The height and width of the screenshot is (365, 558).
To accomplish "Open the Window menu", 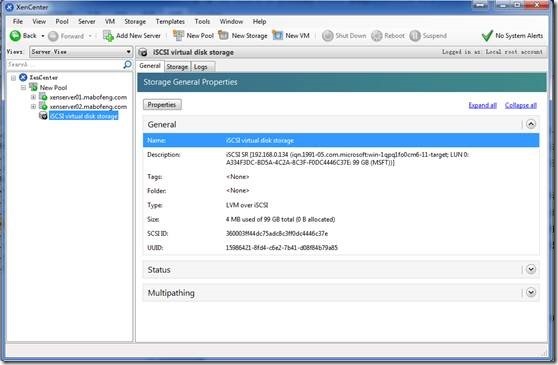I will (x=231, y=21).
